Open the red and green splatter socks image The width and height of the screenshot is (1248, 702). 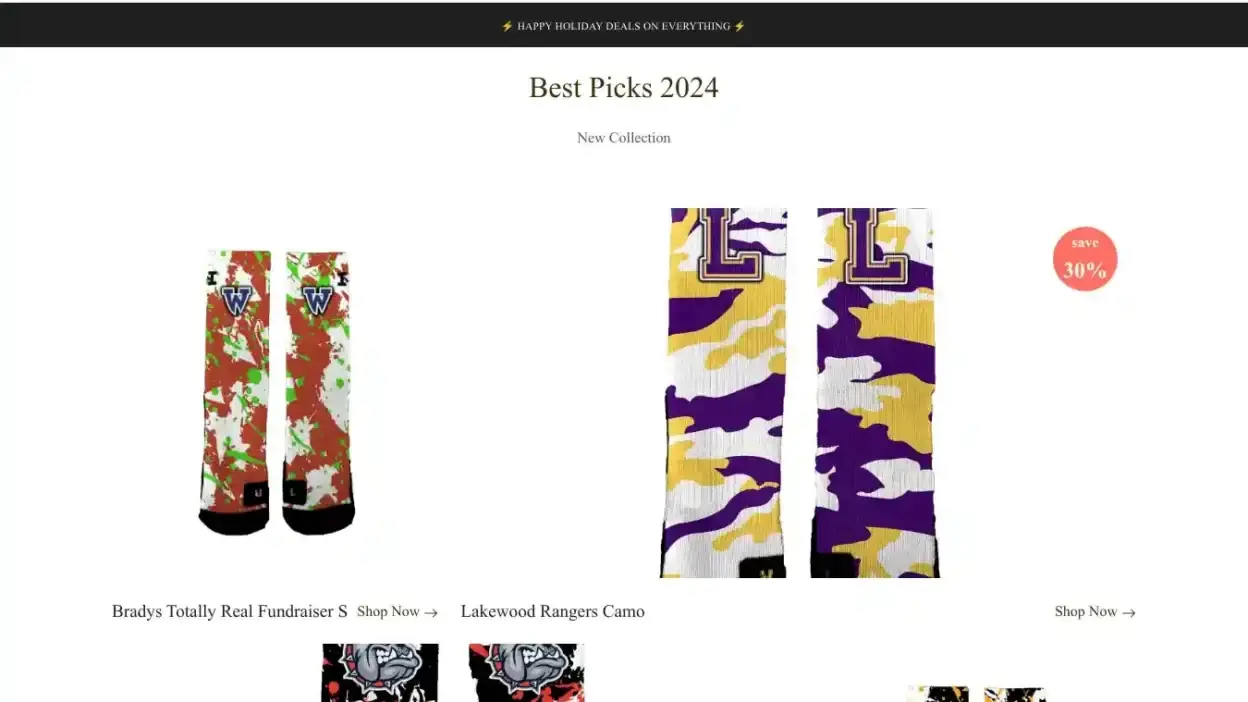[x=277, y=392]
